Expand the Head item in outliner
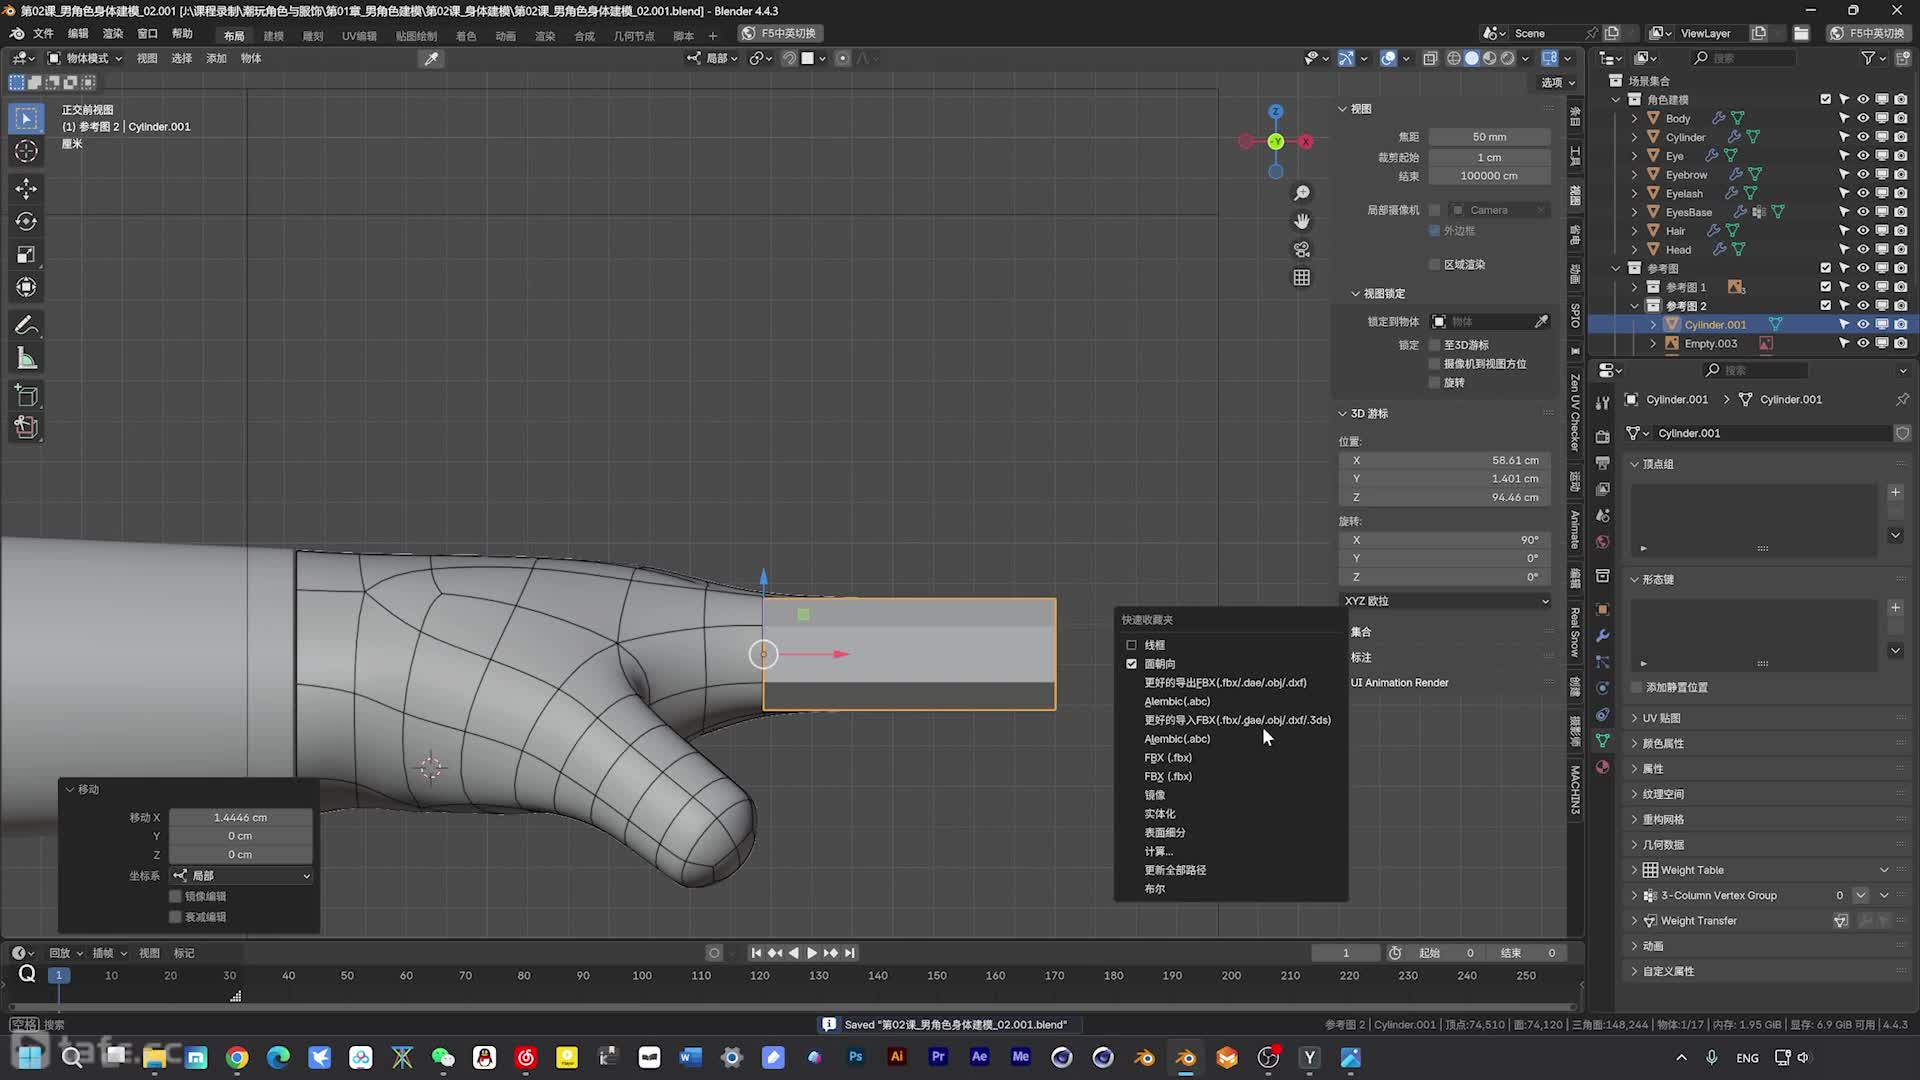Screen dimensions: 1920x1080 (x=1635, y=250)
